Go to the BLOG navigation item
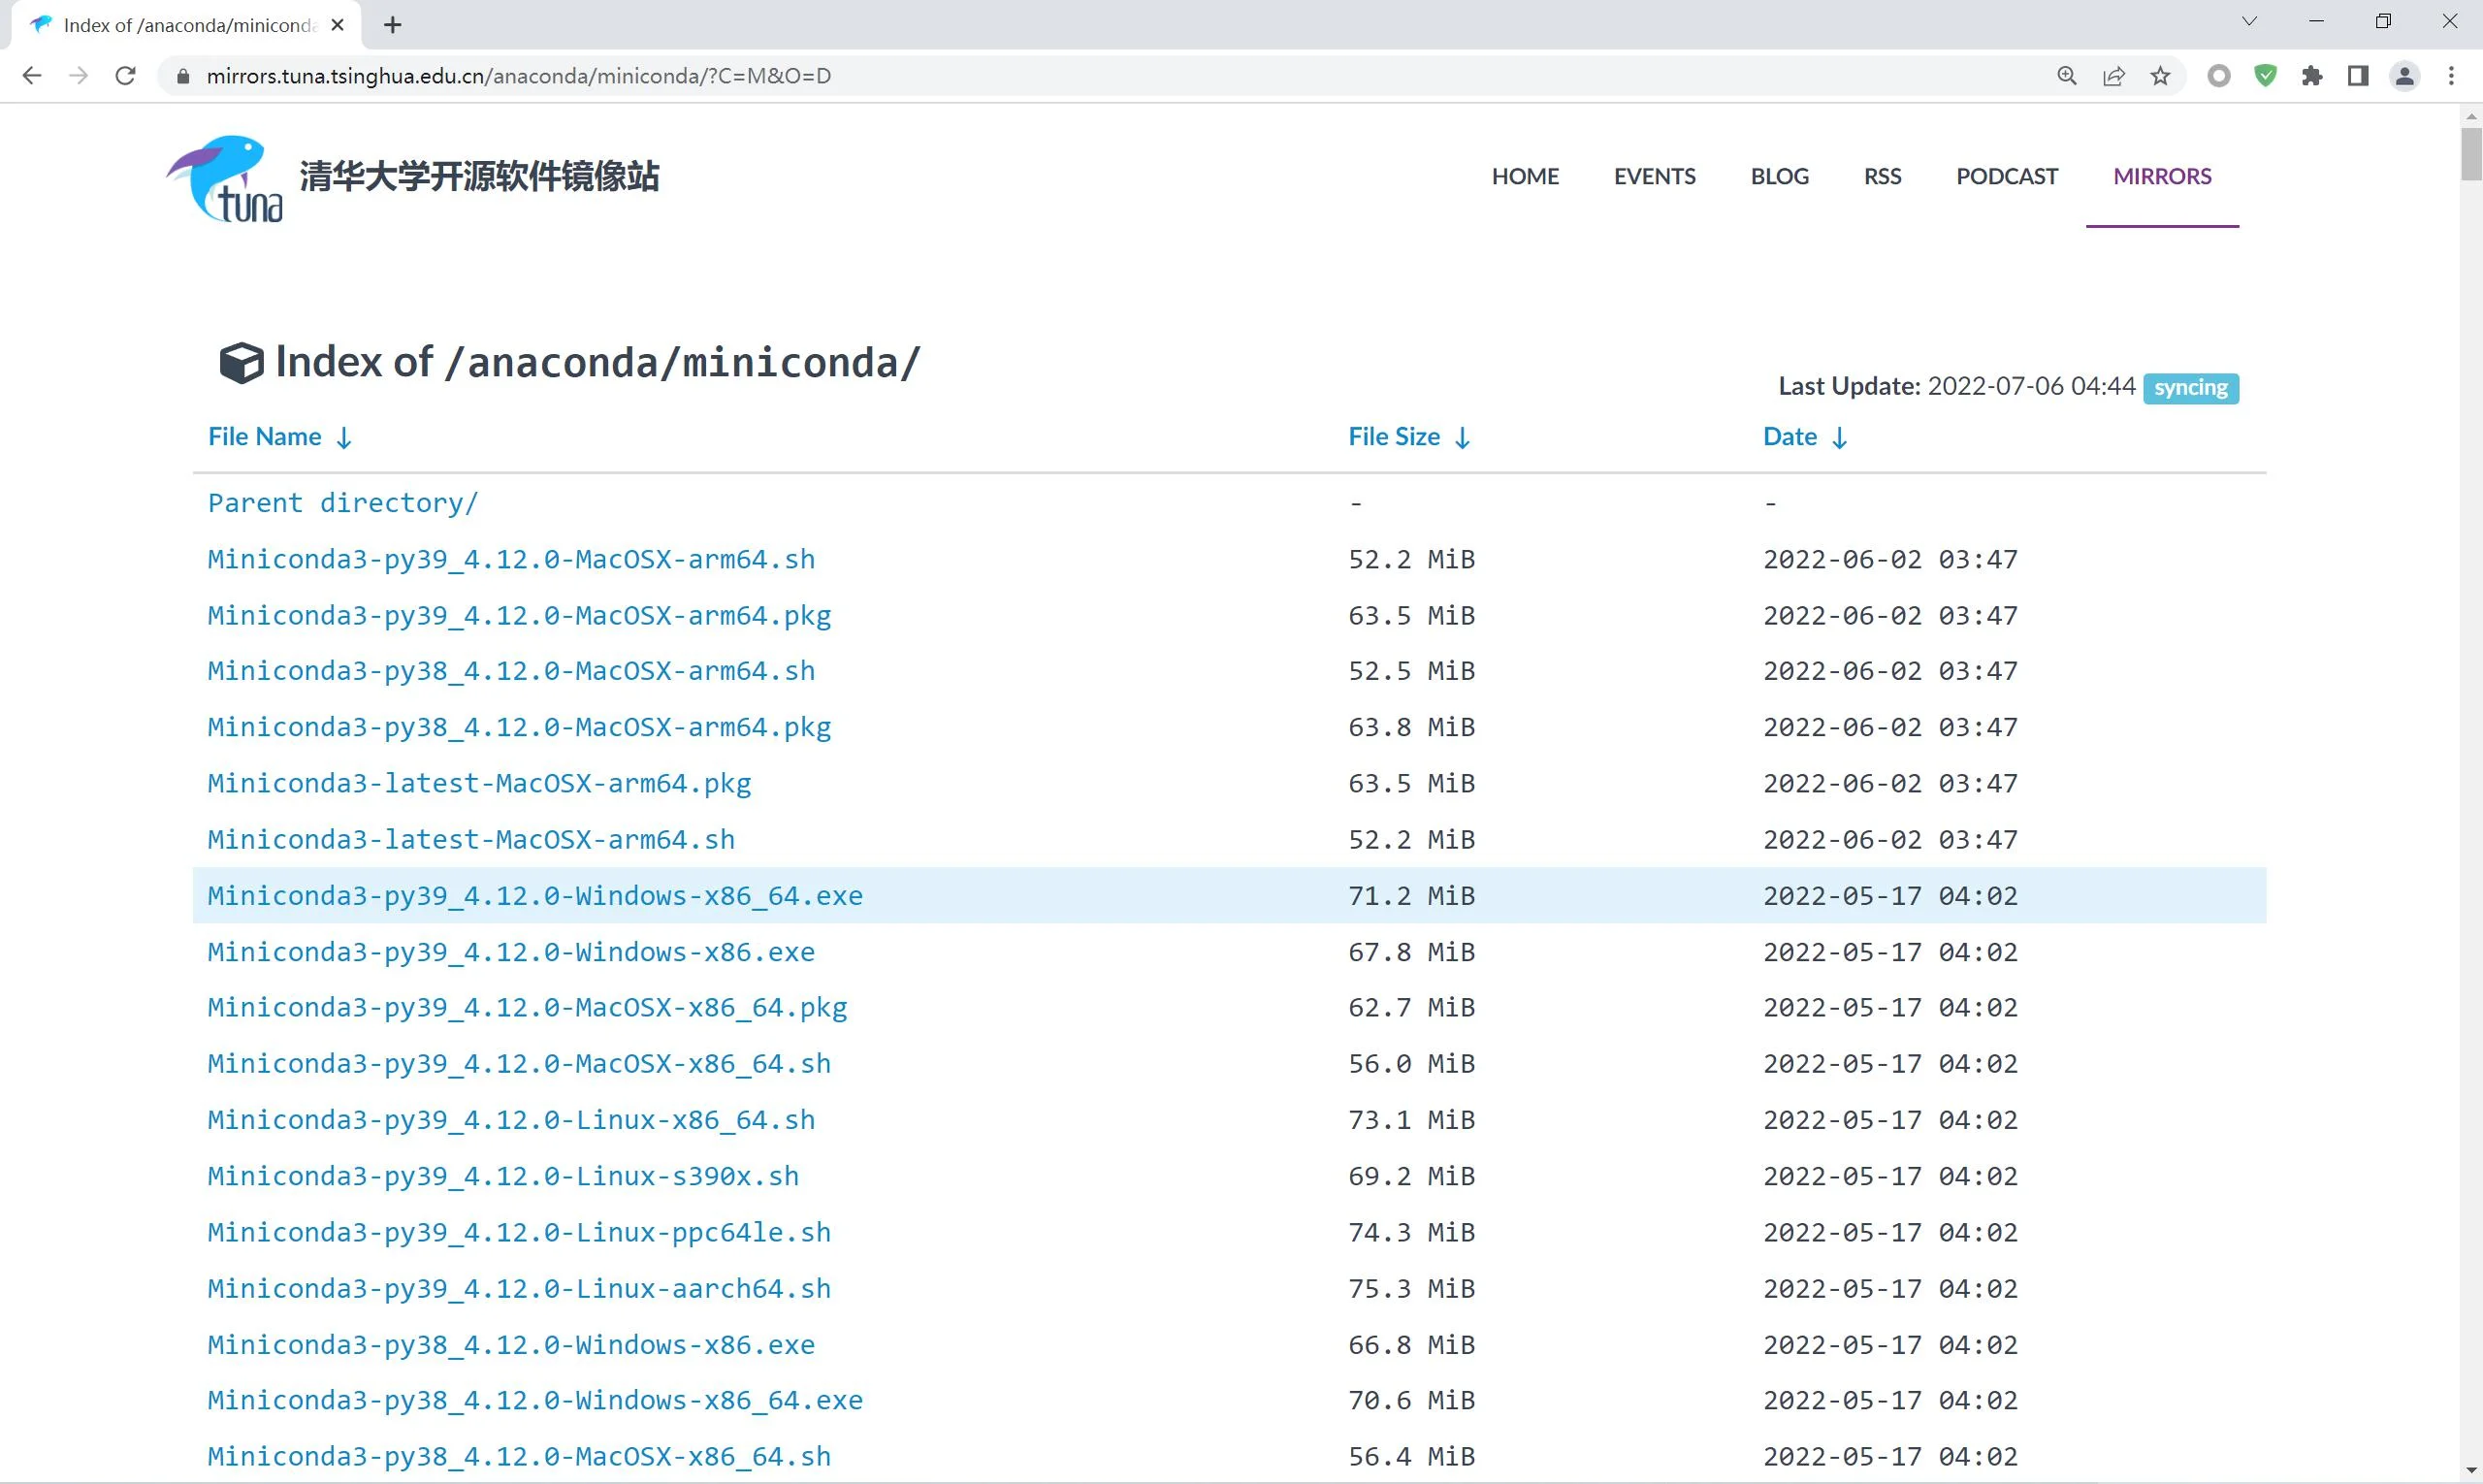2483x1484 pixels. click(x=1779, y=176)
